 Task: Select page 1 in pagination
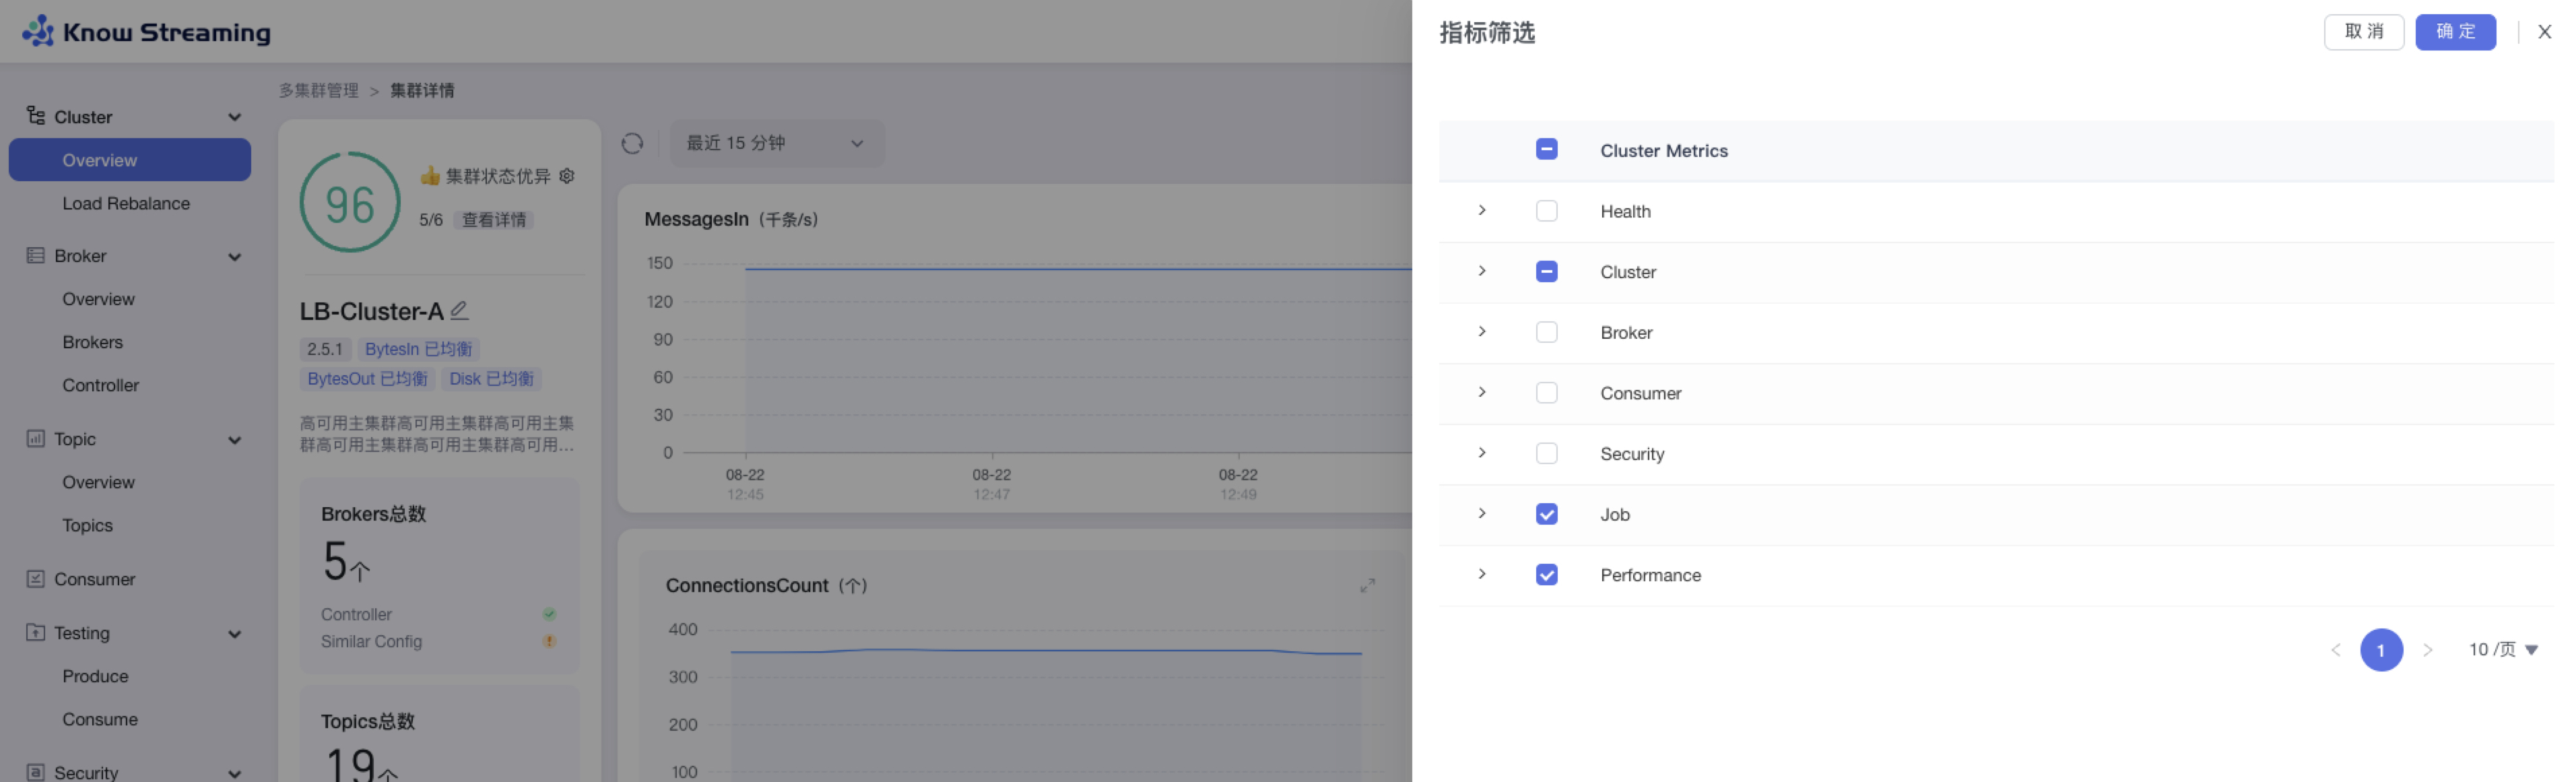click(x=2381, y=651)
